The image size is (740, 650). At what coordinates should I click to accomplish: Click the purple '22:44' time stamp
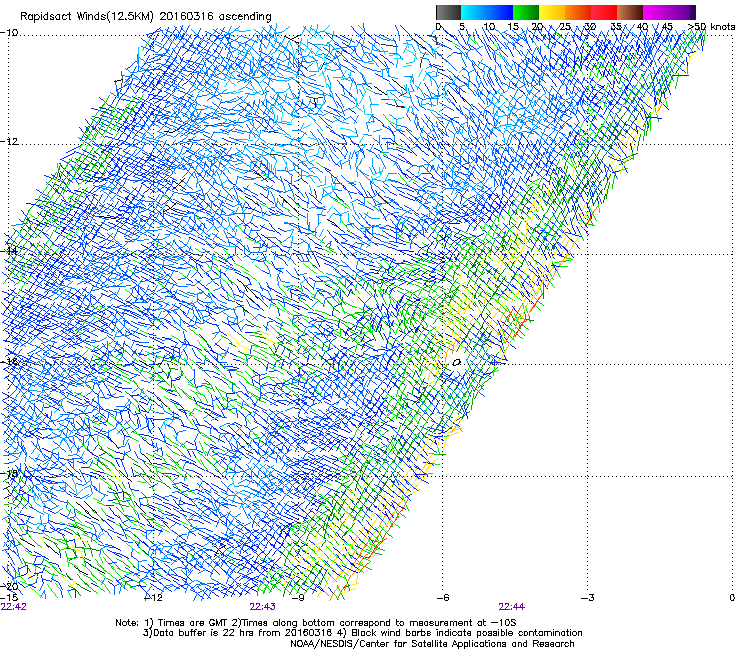512,607
